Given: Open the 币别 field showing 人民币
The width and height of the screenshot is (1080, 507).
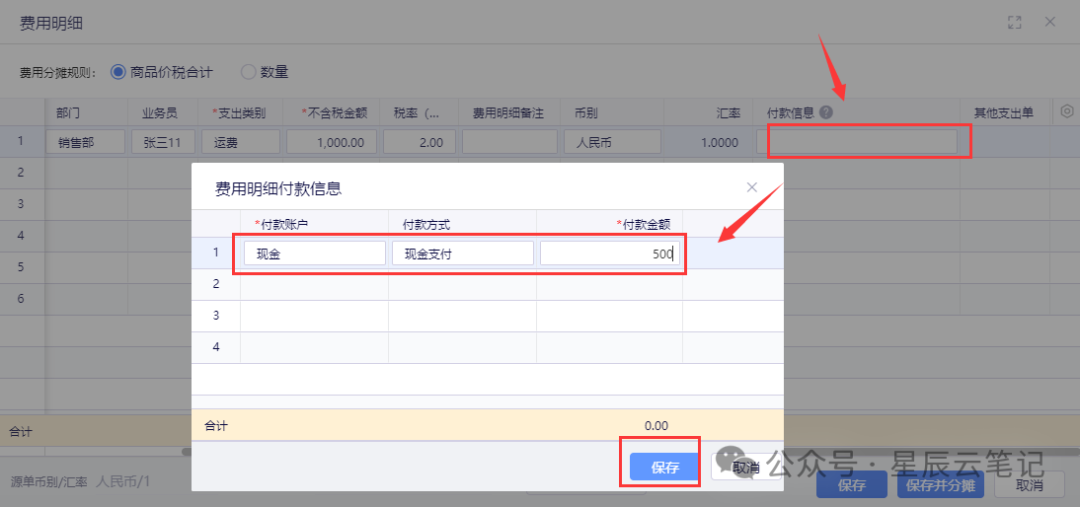Looking at the screenshot, I should [x=611, y=143].
